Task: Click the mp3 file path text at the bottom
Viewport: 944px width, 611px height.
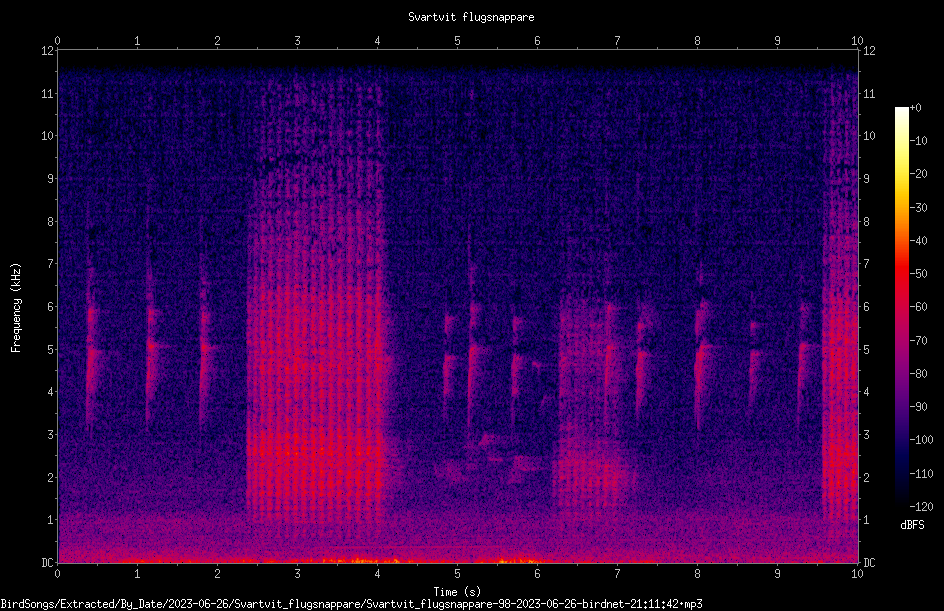Action: click(x=352, y=604)
